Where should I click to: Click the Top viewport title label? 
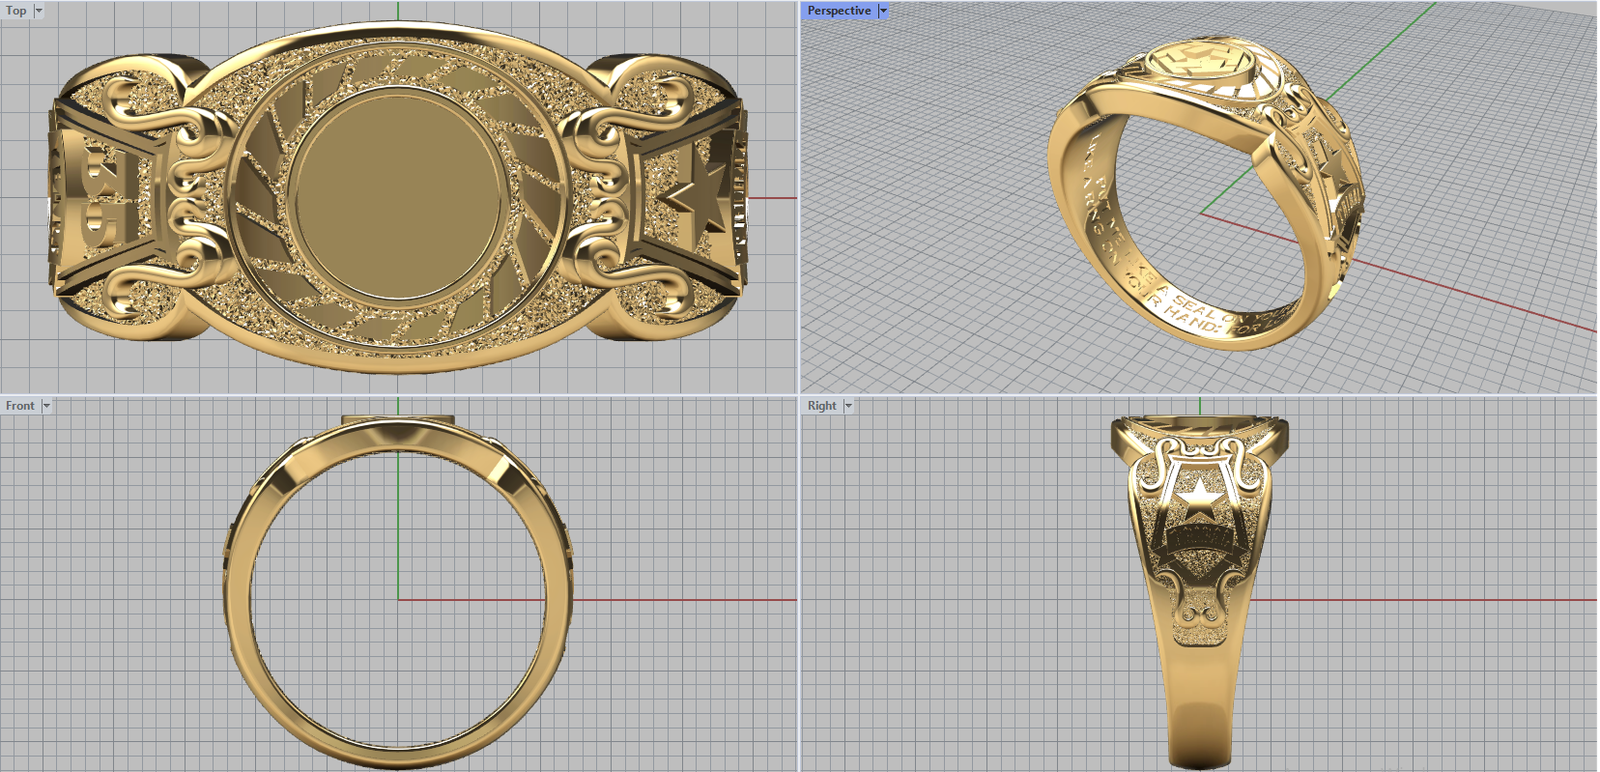point(16,11)
